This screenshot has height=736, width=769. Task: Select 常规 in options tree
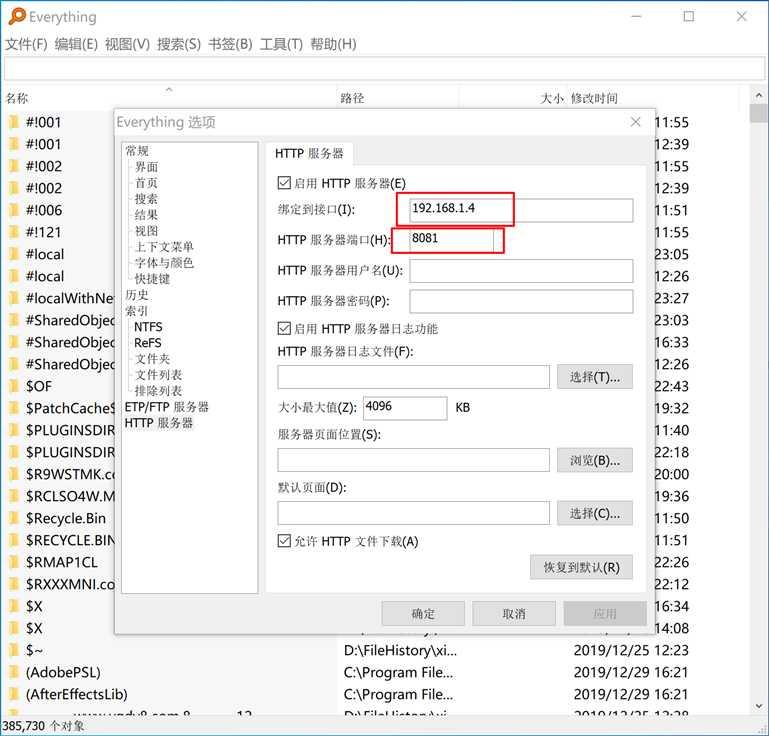[x=137, y=151]
